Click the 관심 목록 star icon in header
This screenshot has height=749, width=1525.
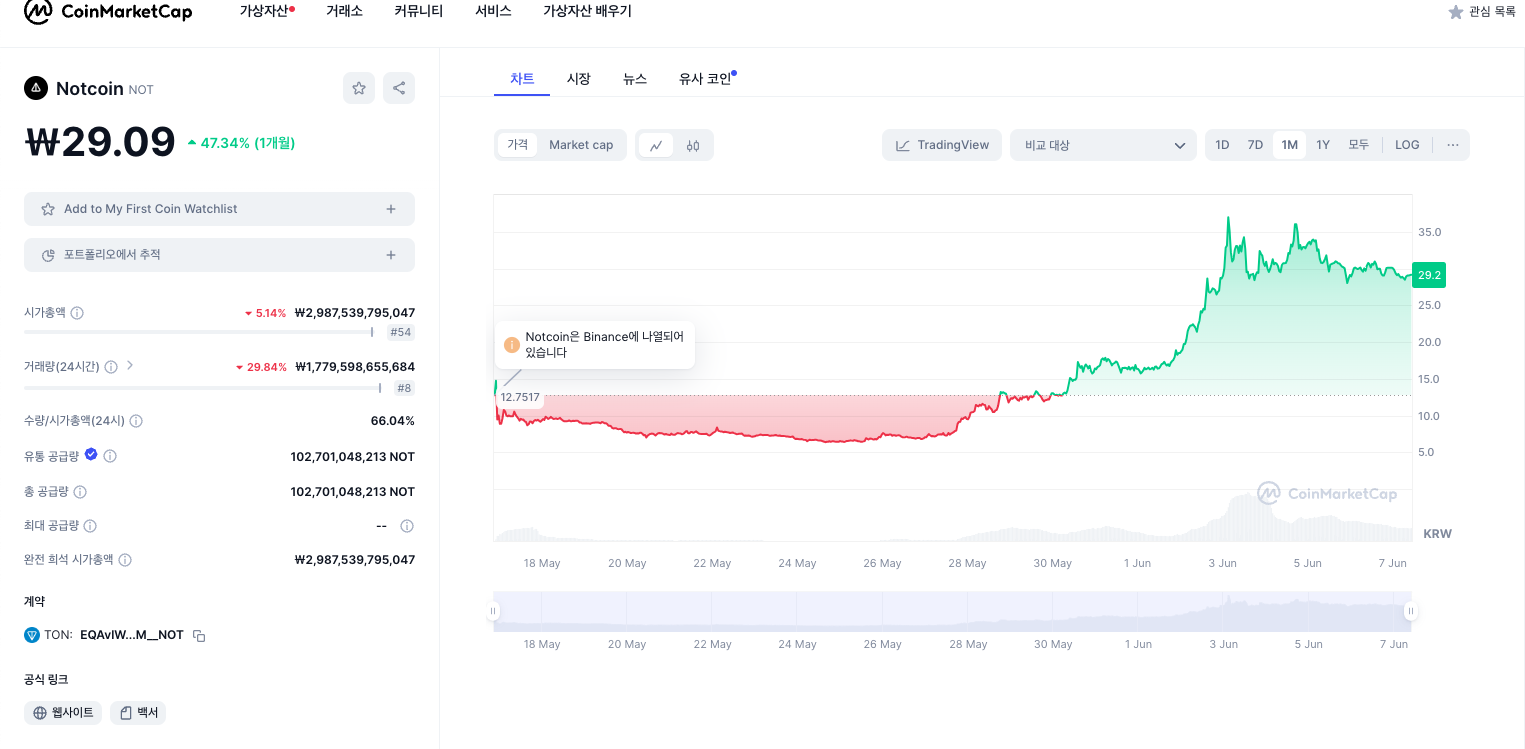pyautogui.click(x=1456, y=12)
